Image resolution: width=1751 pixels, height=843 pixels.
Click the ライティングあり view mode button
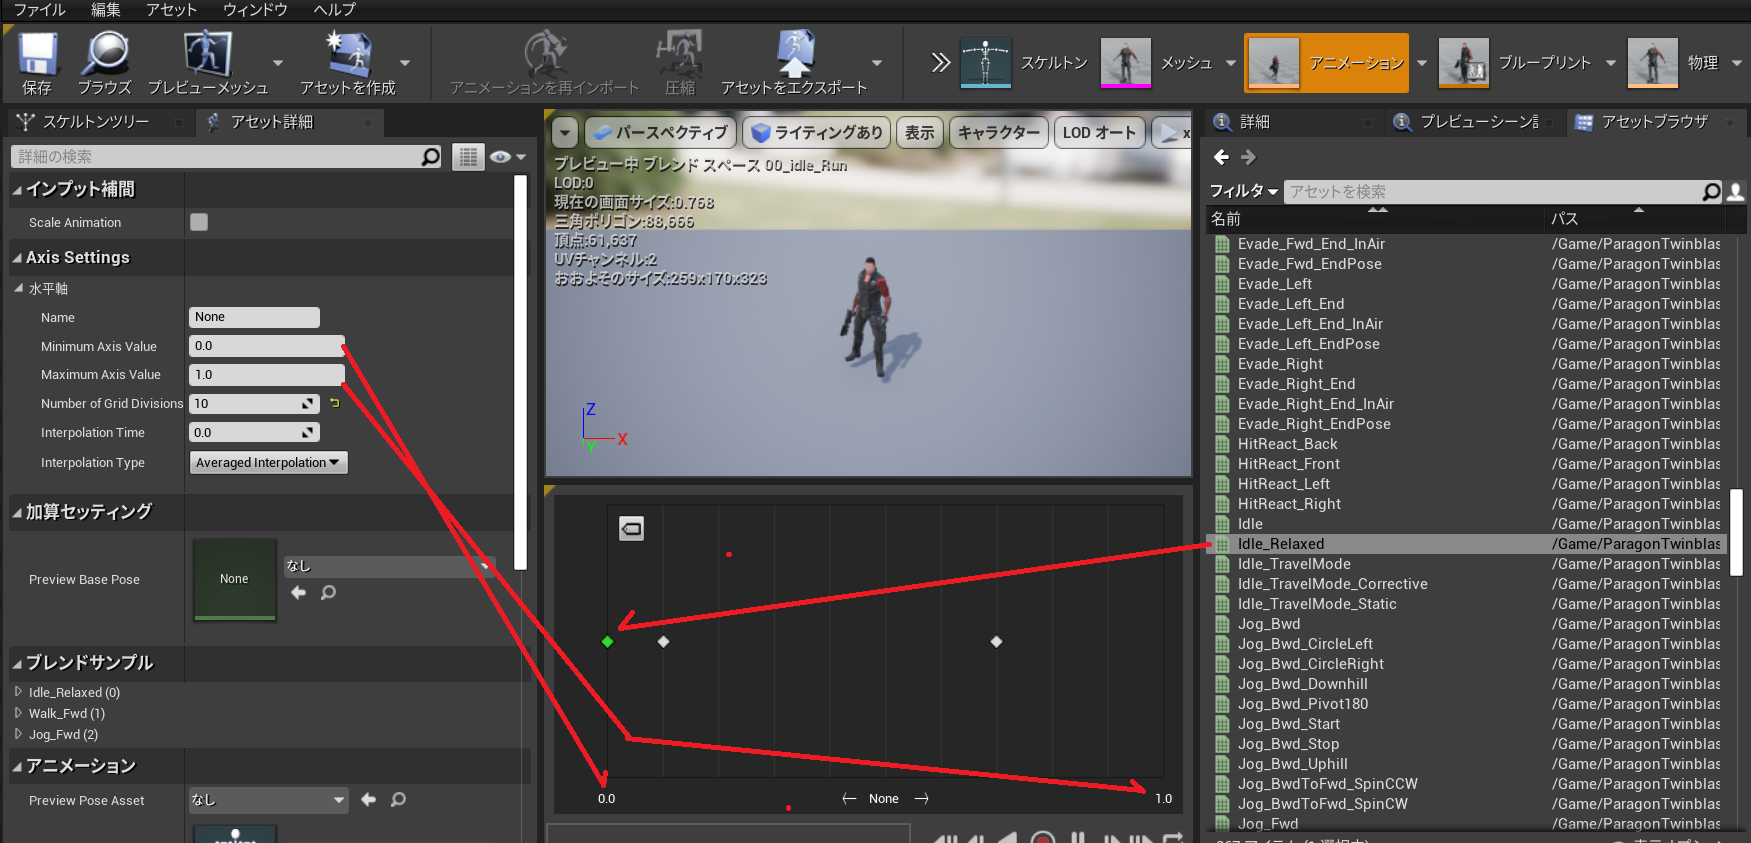(817, 132)
